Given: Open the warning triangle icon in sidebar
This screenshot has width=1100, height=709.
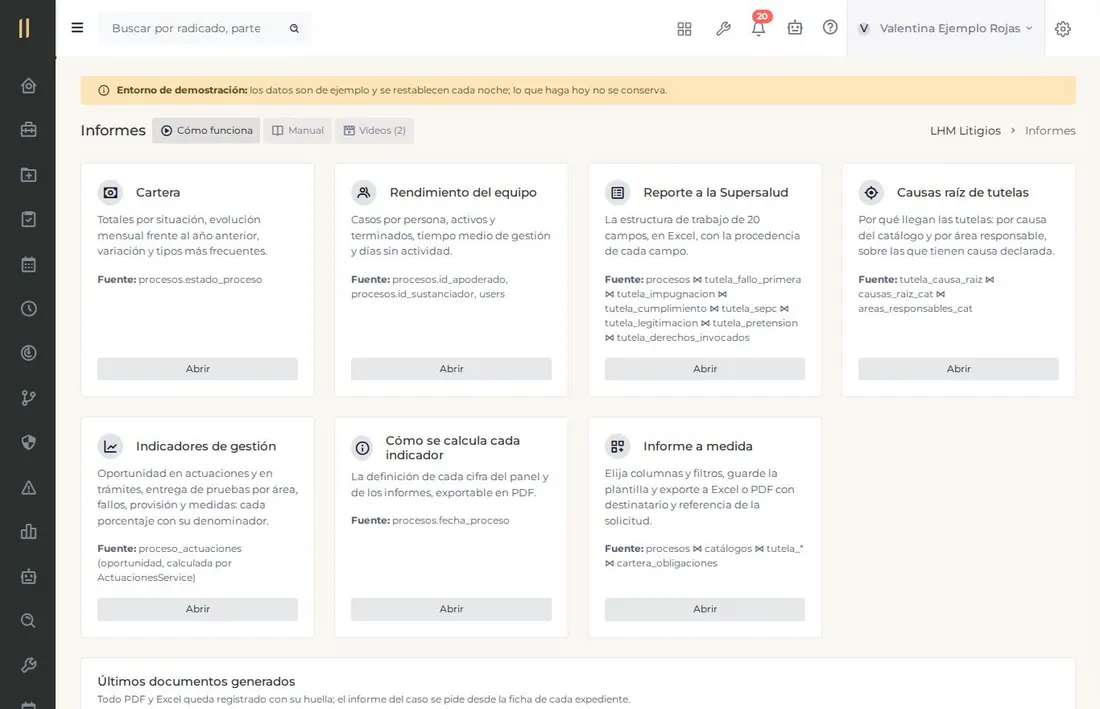Looking at the screenshot, I should (x=28, y=487).
